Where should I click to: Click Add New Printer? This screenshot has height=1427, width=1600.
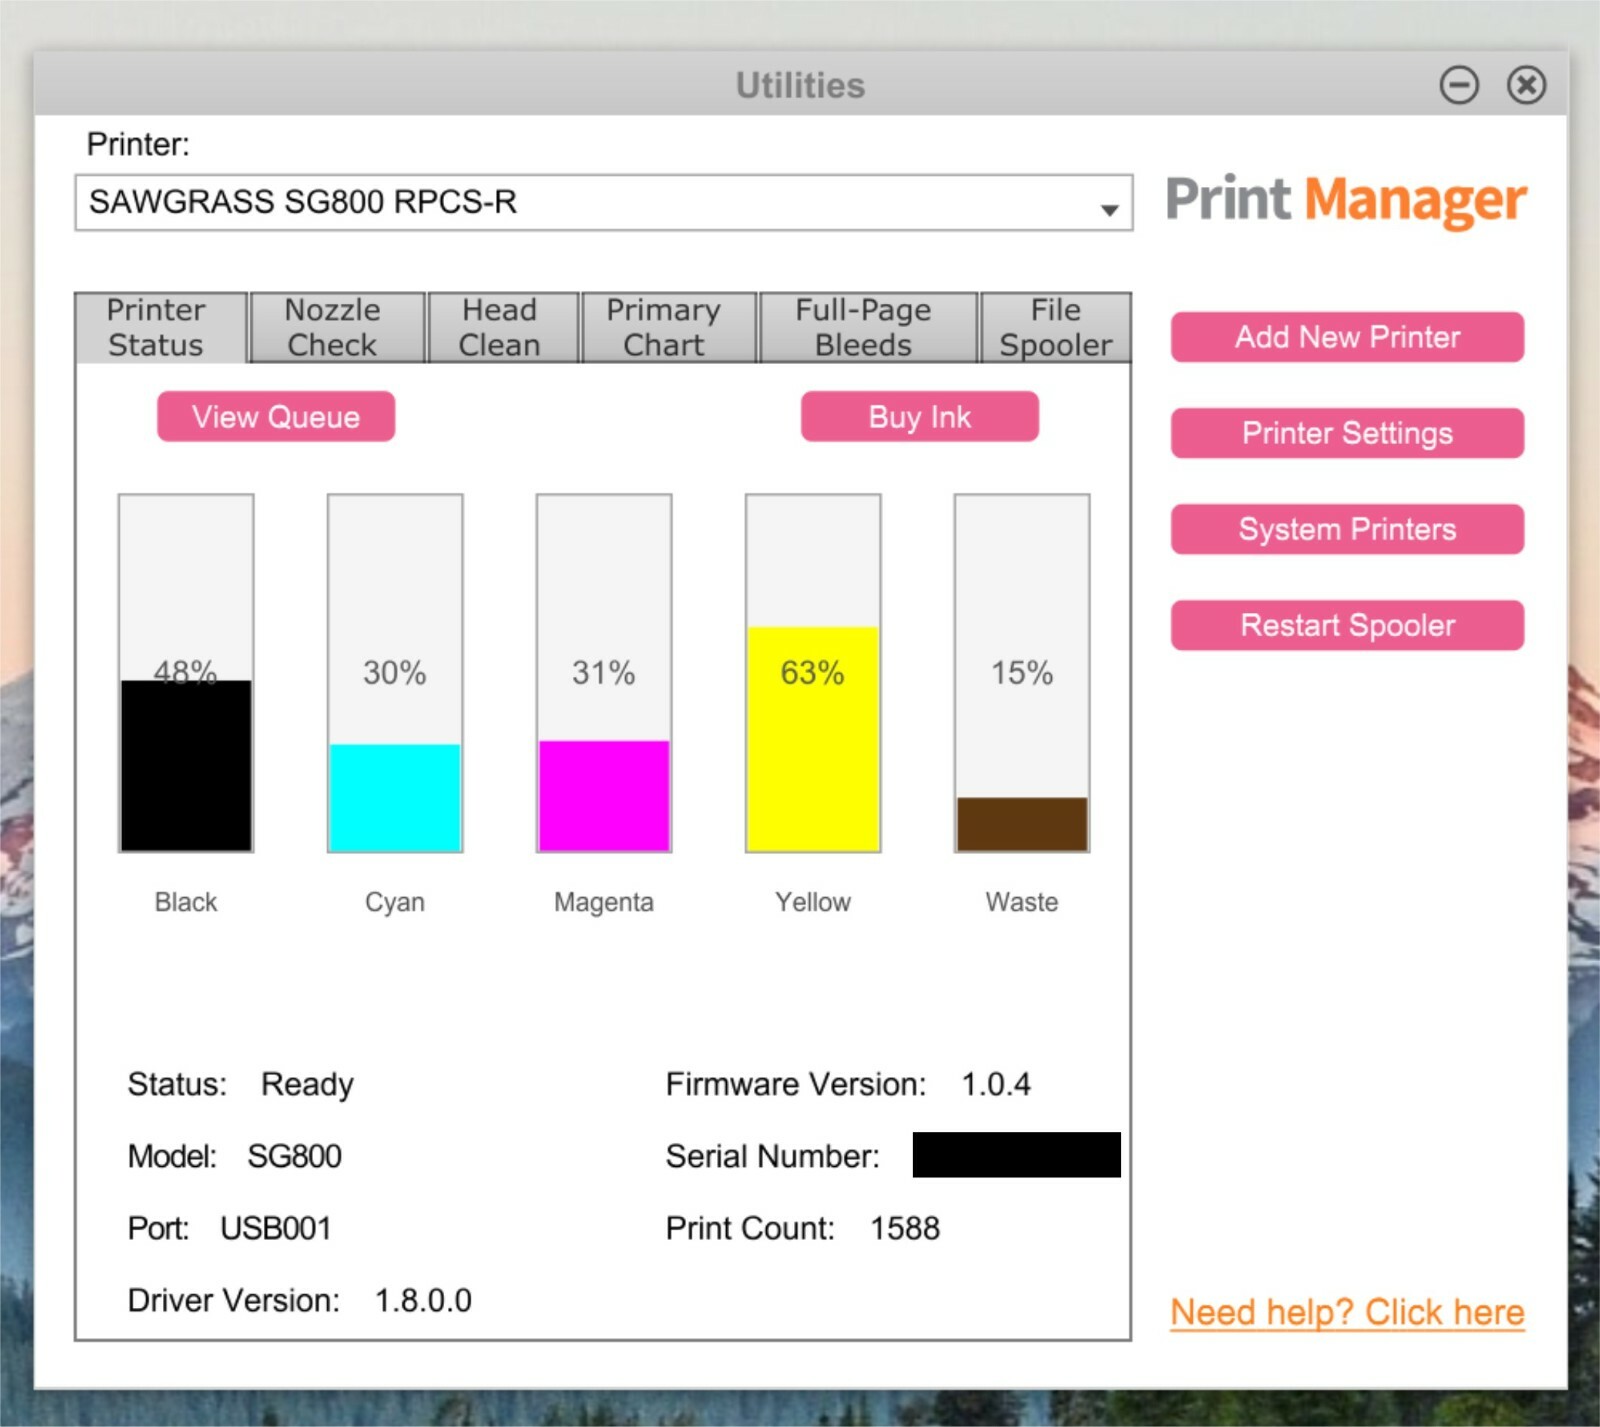(1348, 337)
